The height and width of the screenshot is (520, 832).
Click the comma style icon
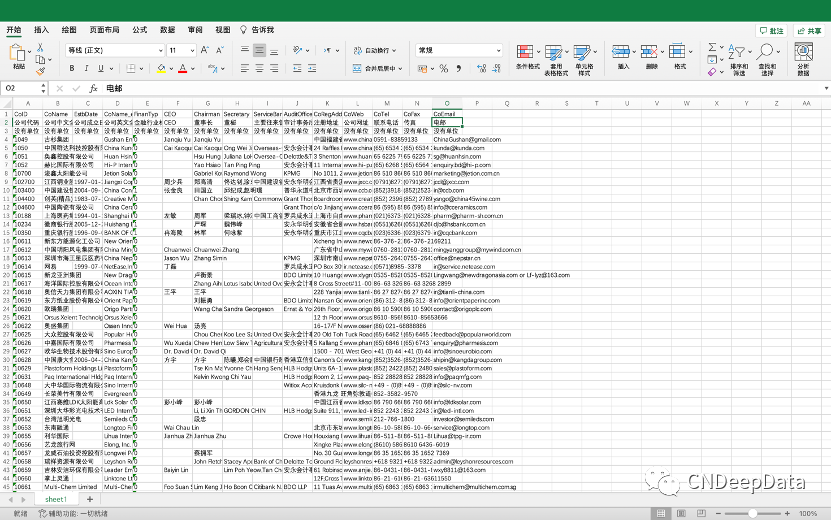pos(458,68)
